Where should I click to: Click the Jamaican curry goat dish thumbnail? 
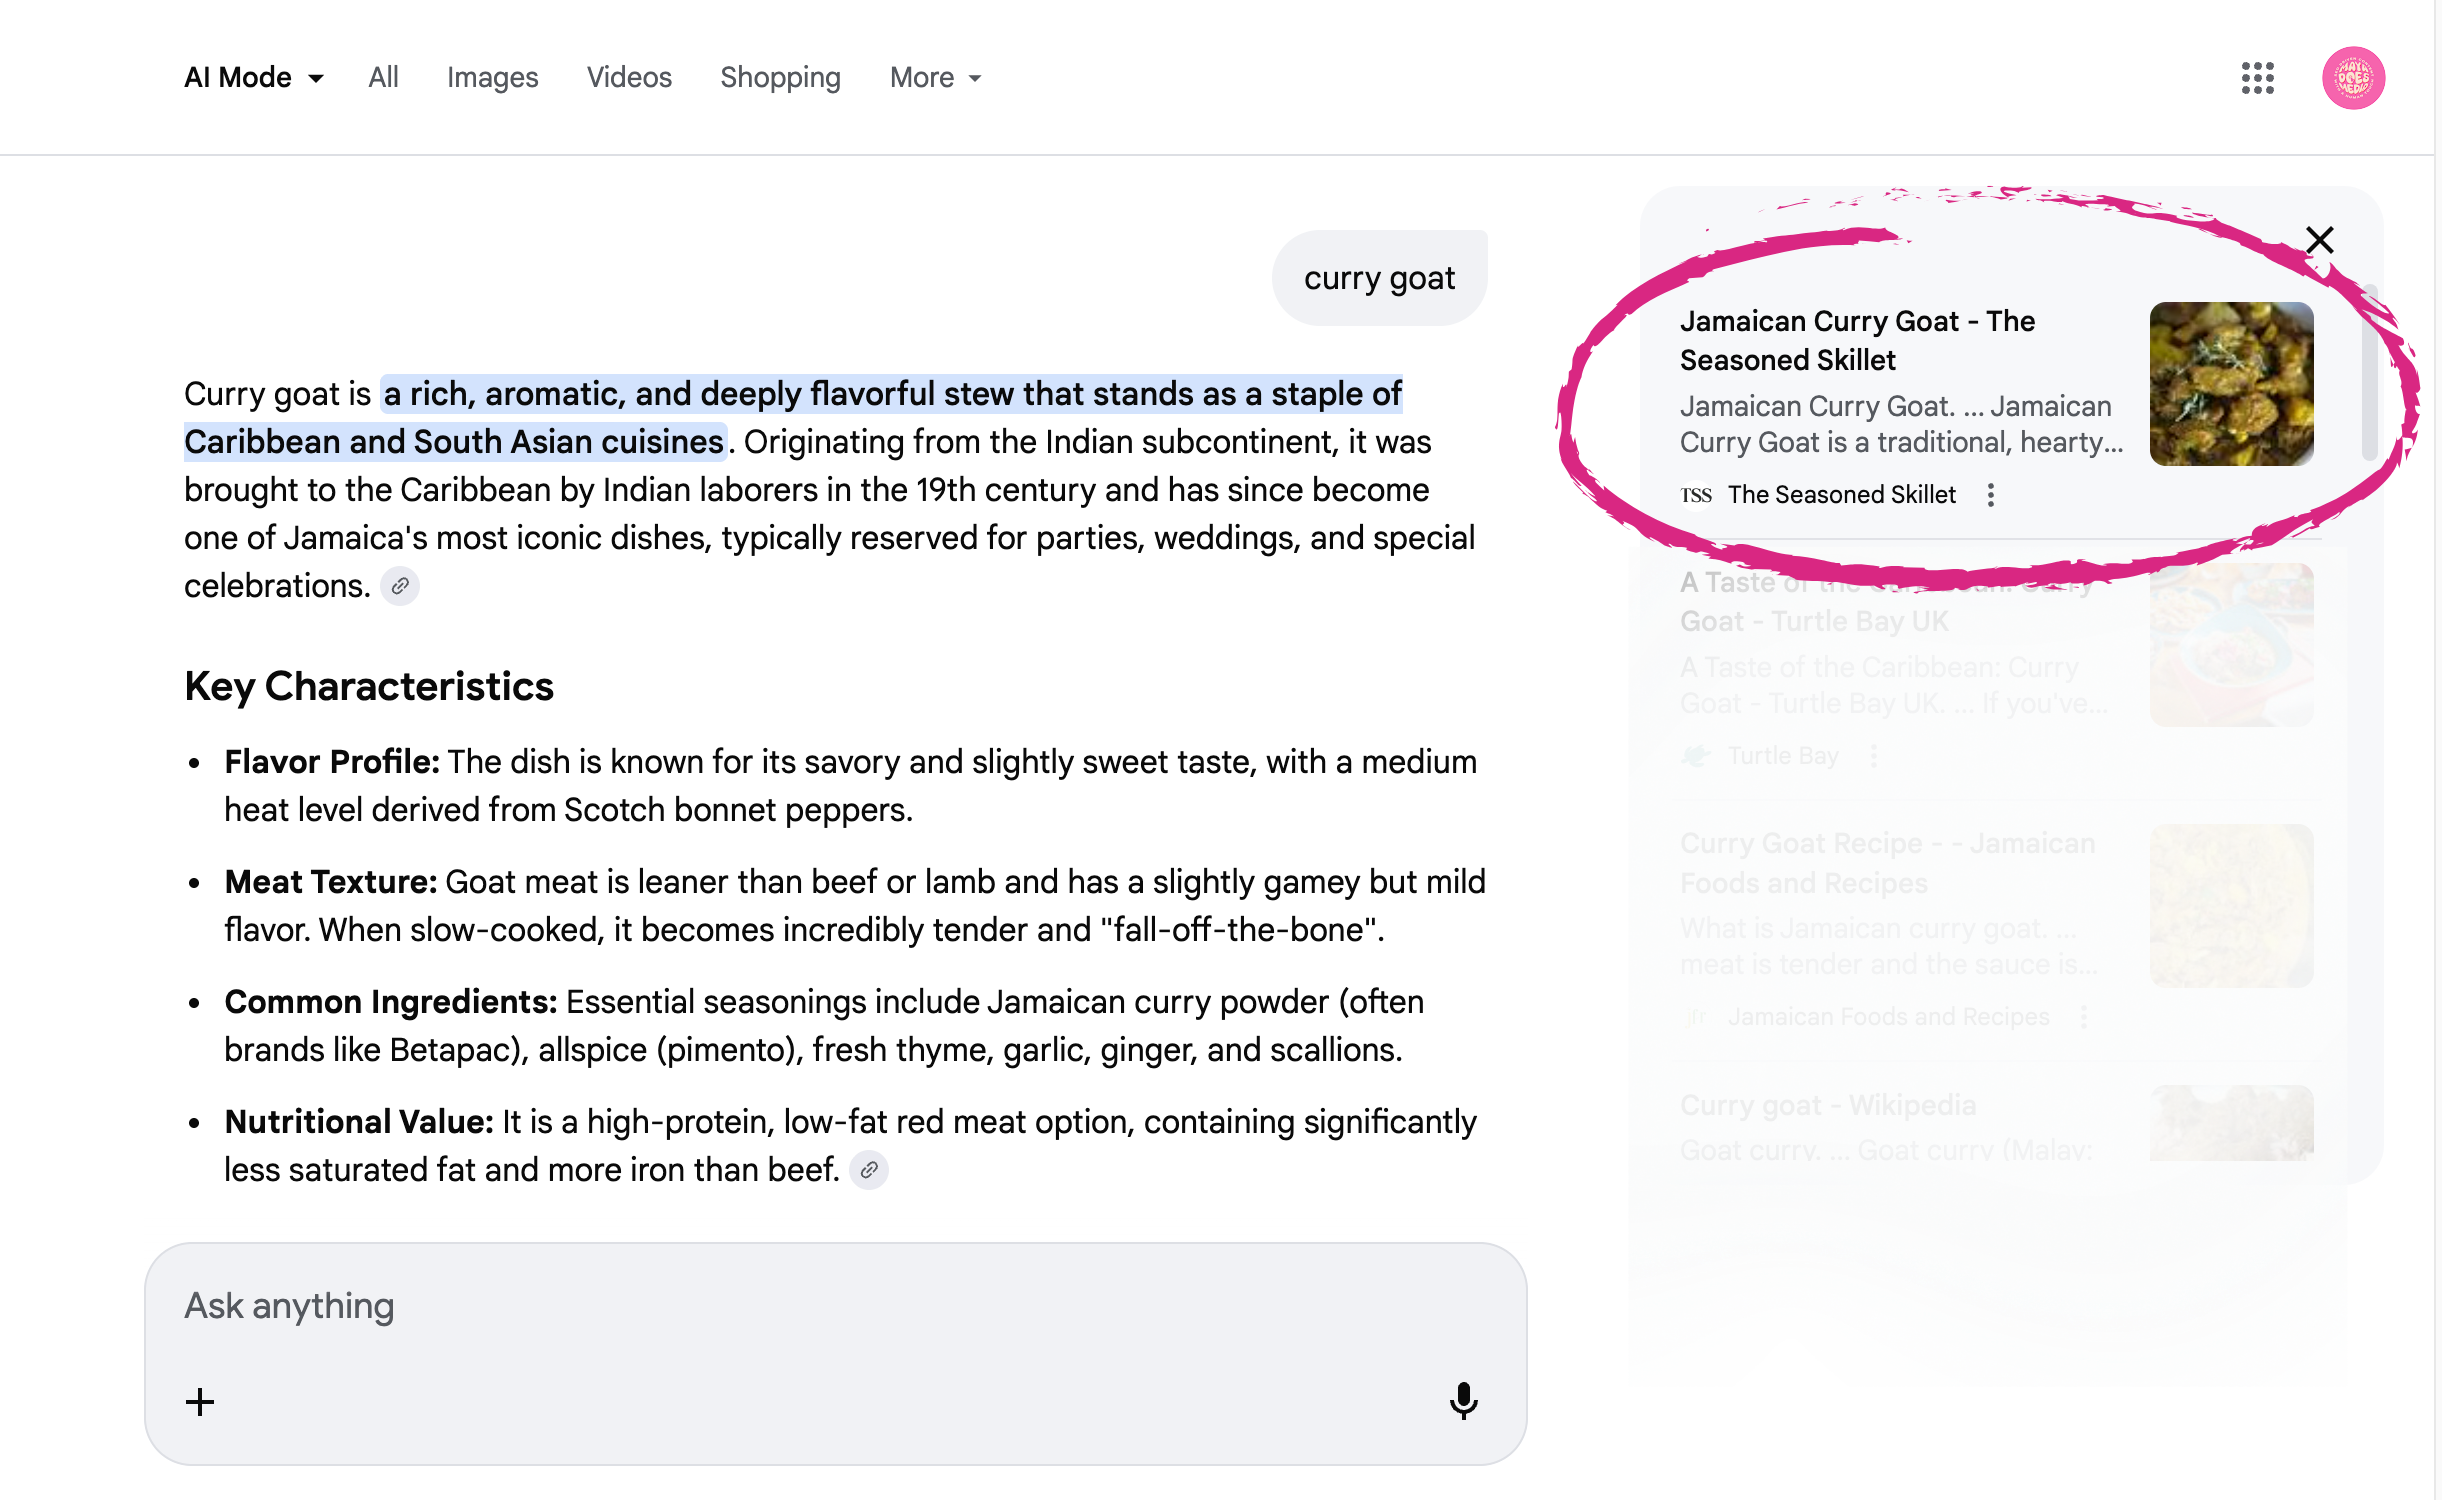tap(2231, 384)
